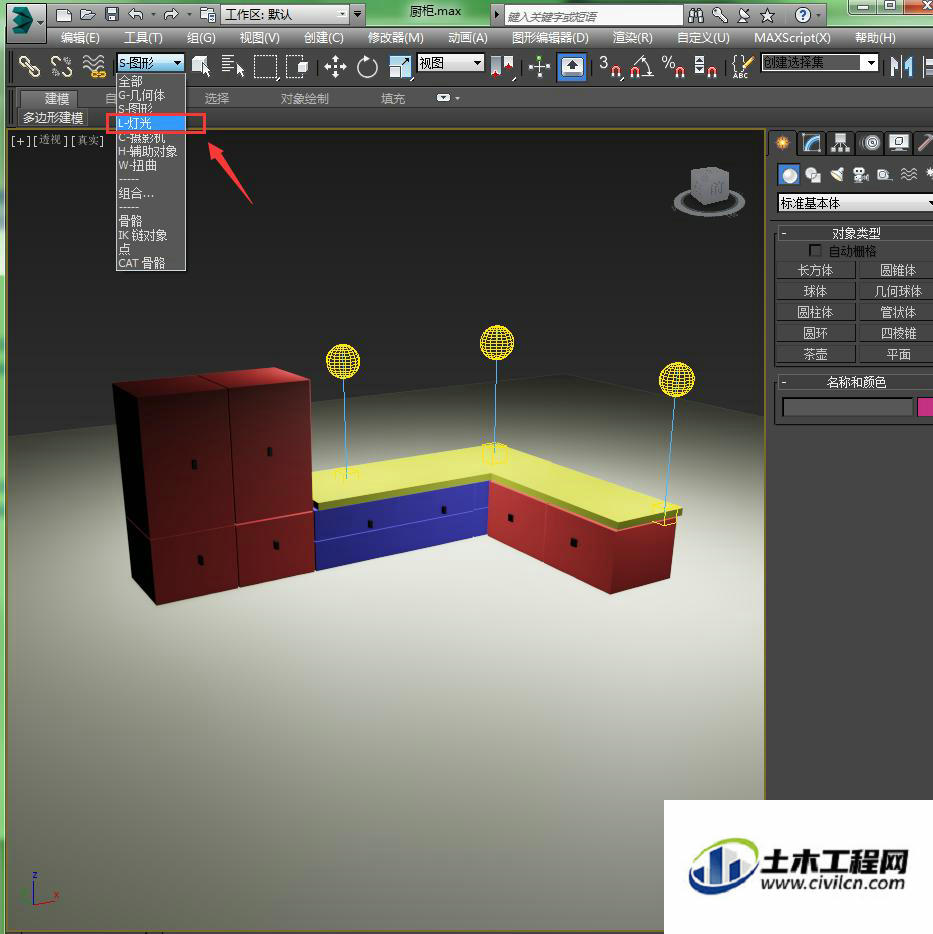Open the Modify panel tab

[x=811, y=143]
